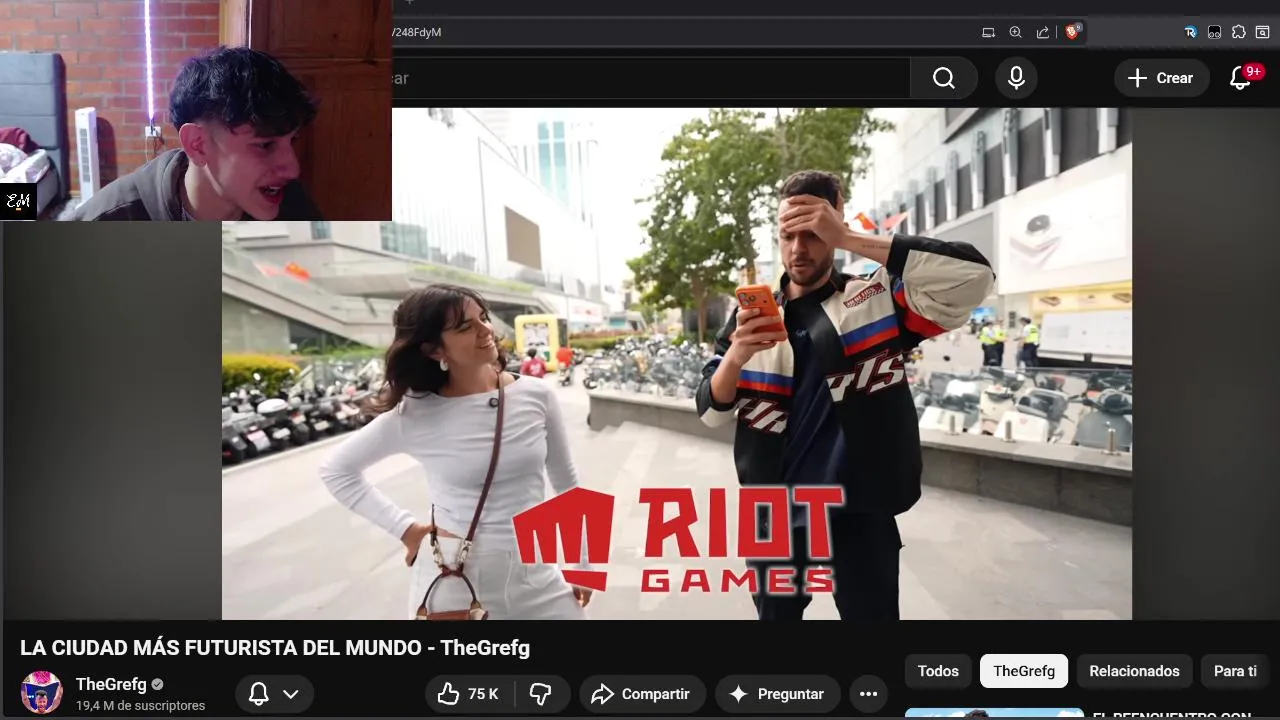Dislike the video
The image size is (1280, 720).
pos(542,694)
